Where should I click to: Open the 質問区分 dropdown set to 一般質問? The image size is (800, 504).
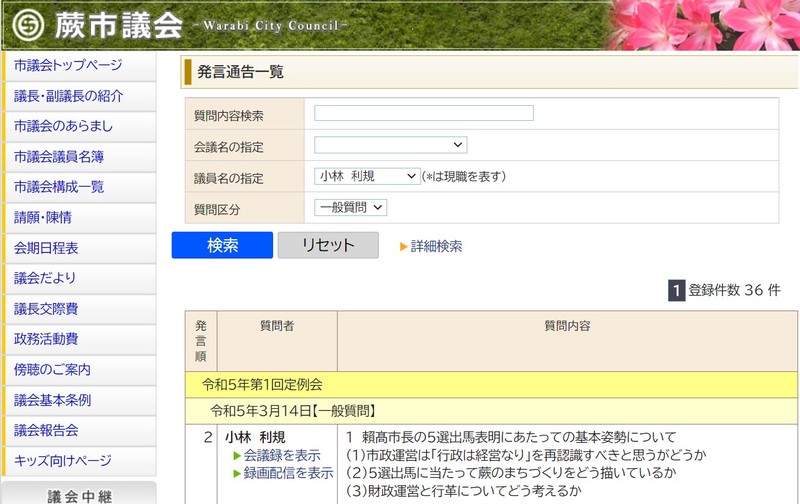(350, 207)
